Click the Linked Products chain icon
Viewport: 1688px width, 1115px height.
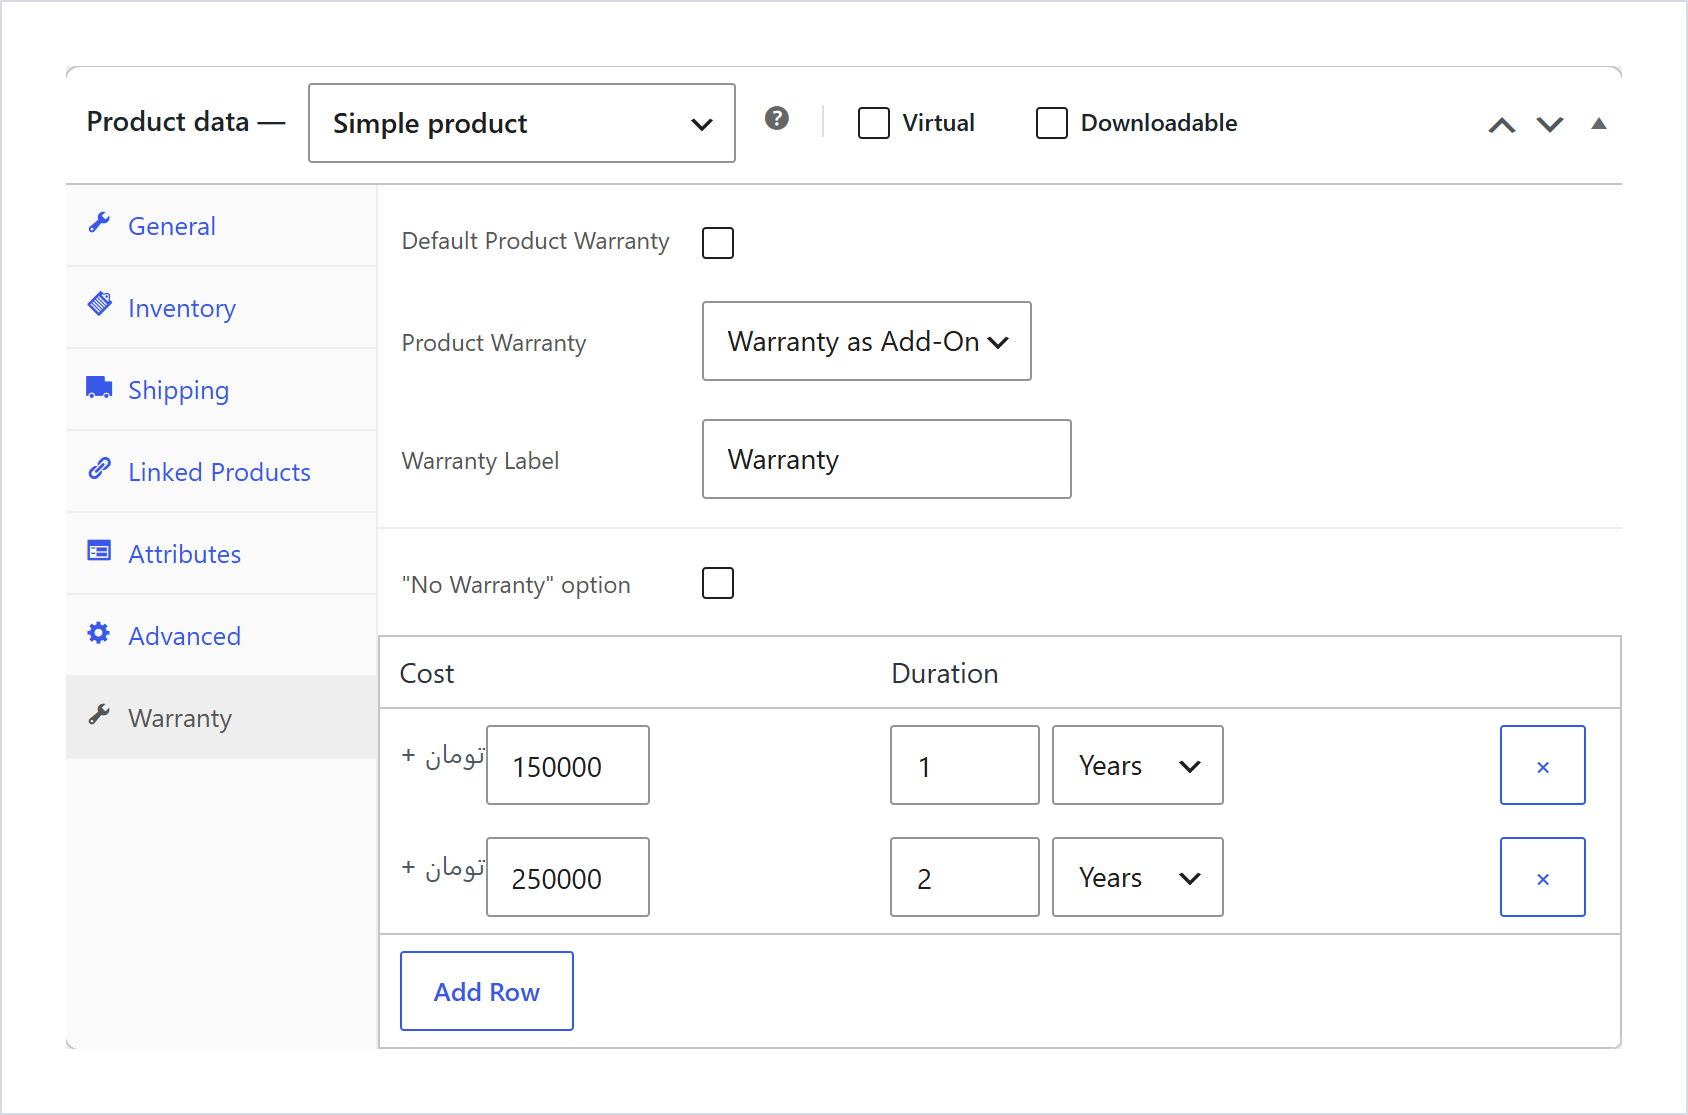pos(99,468)
